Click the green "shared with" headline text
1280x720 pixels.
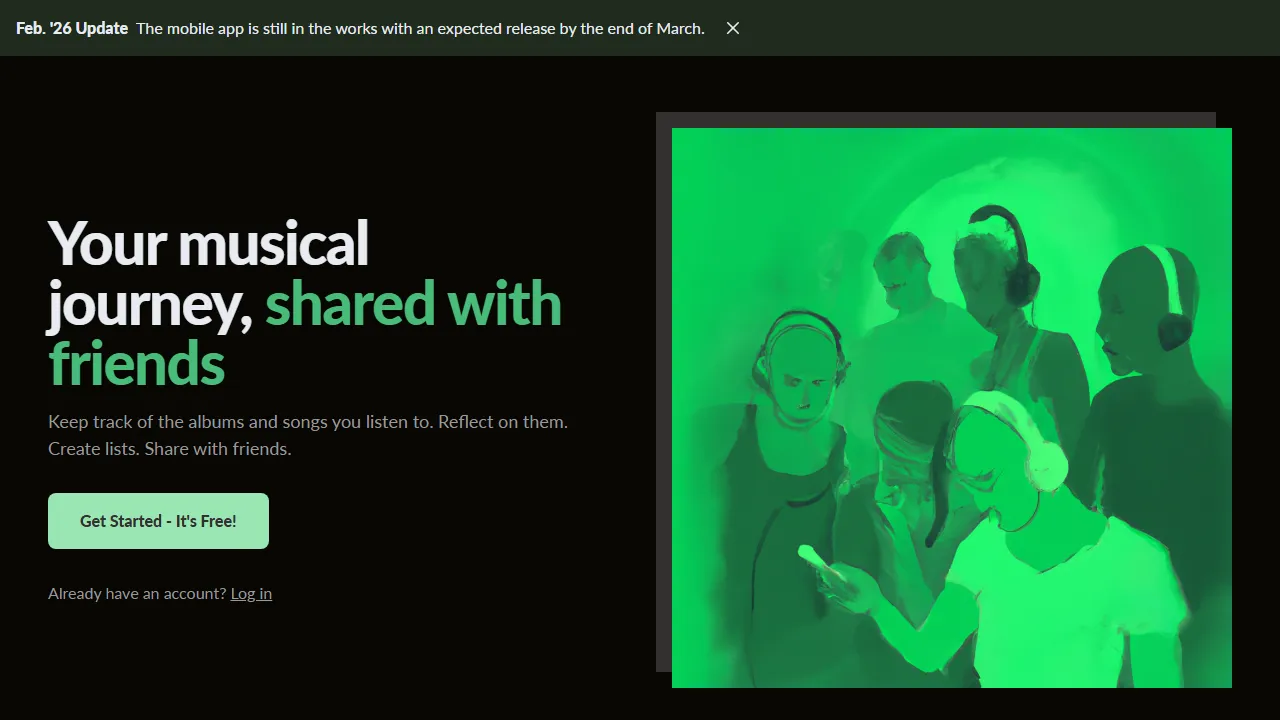[x=413, y=304]
